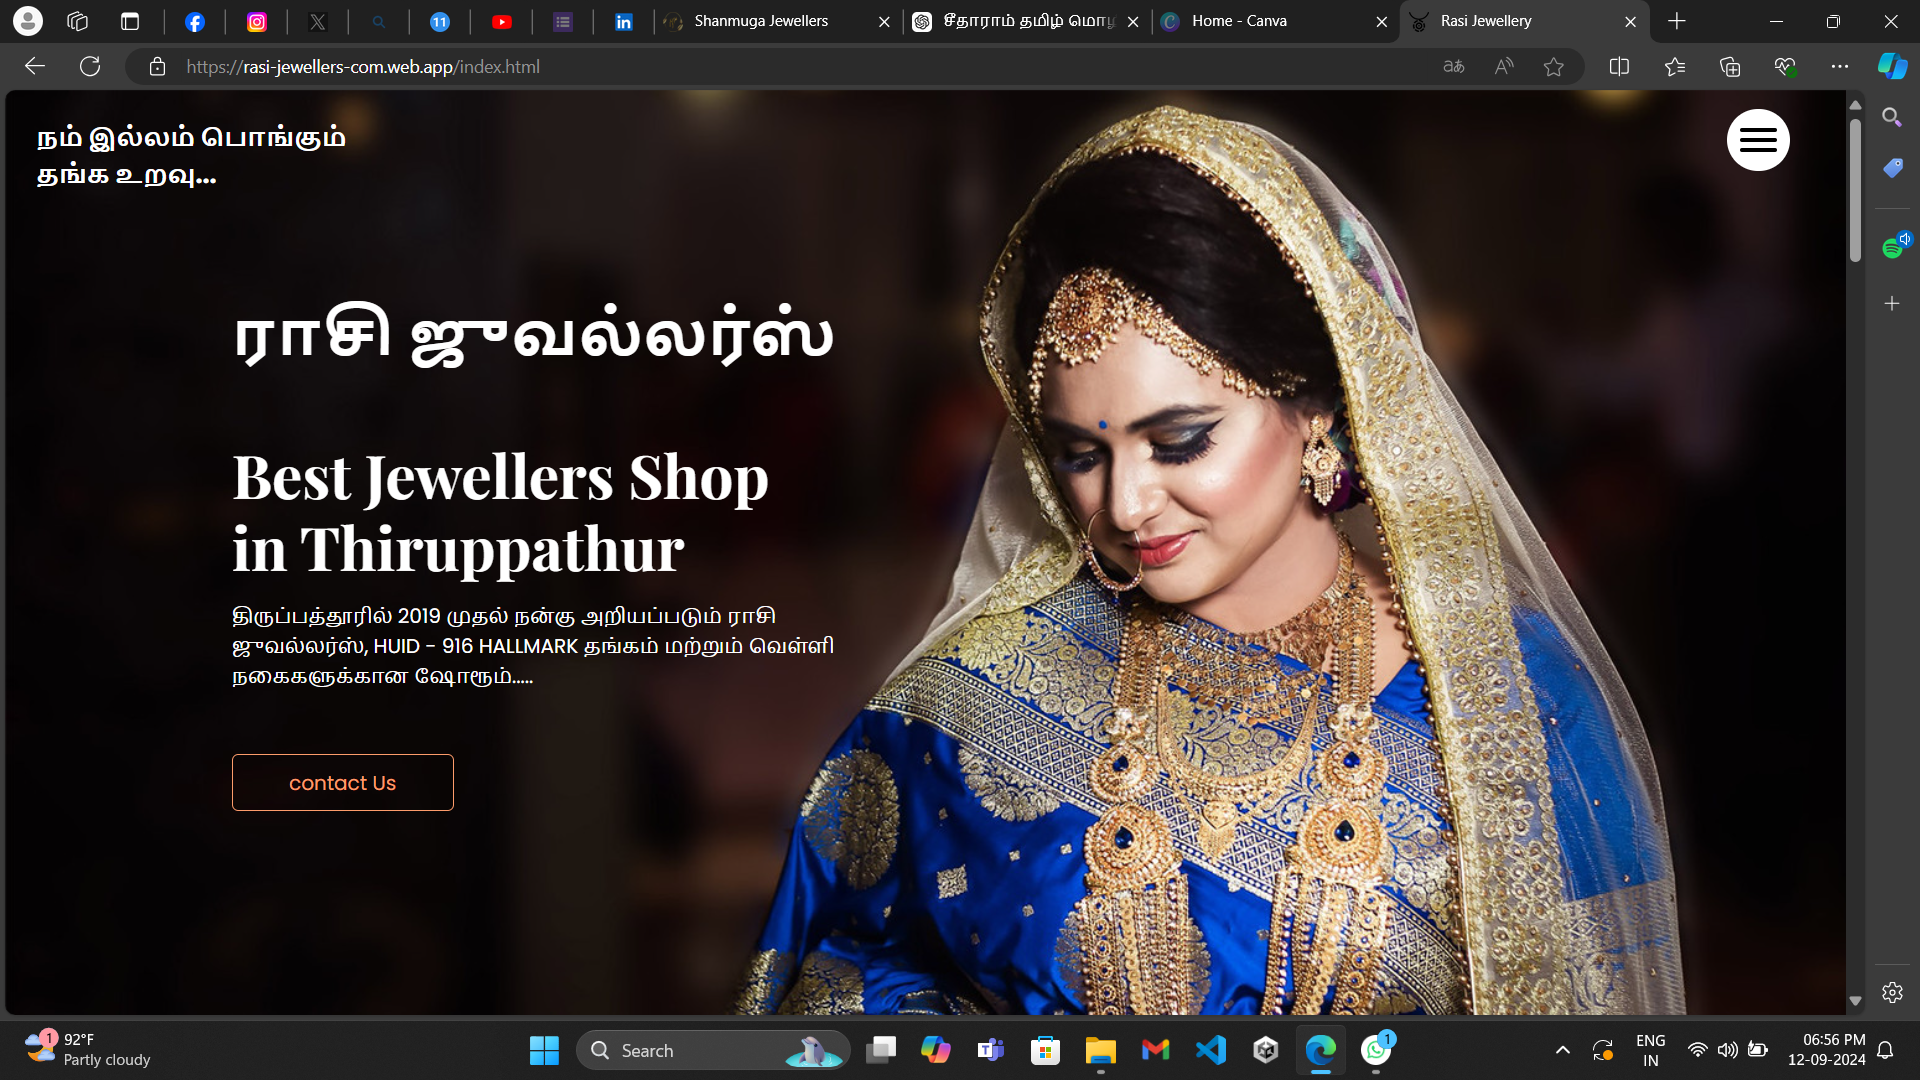Open new tab with plus button
The image size is (1920, 1080).
tap(1677, 21)
